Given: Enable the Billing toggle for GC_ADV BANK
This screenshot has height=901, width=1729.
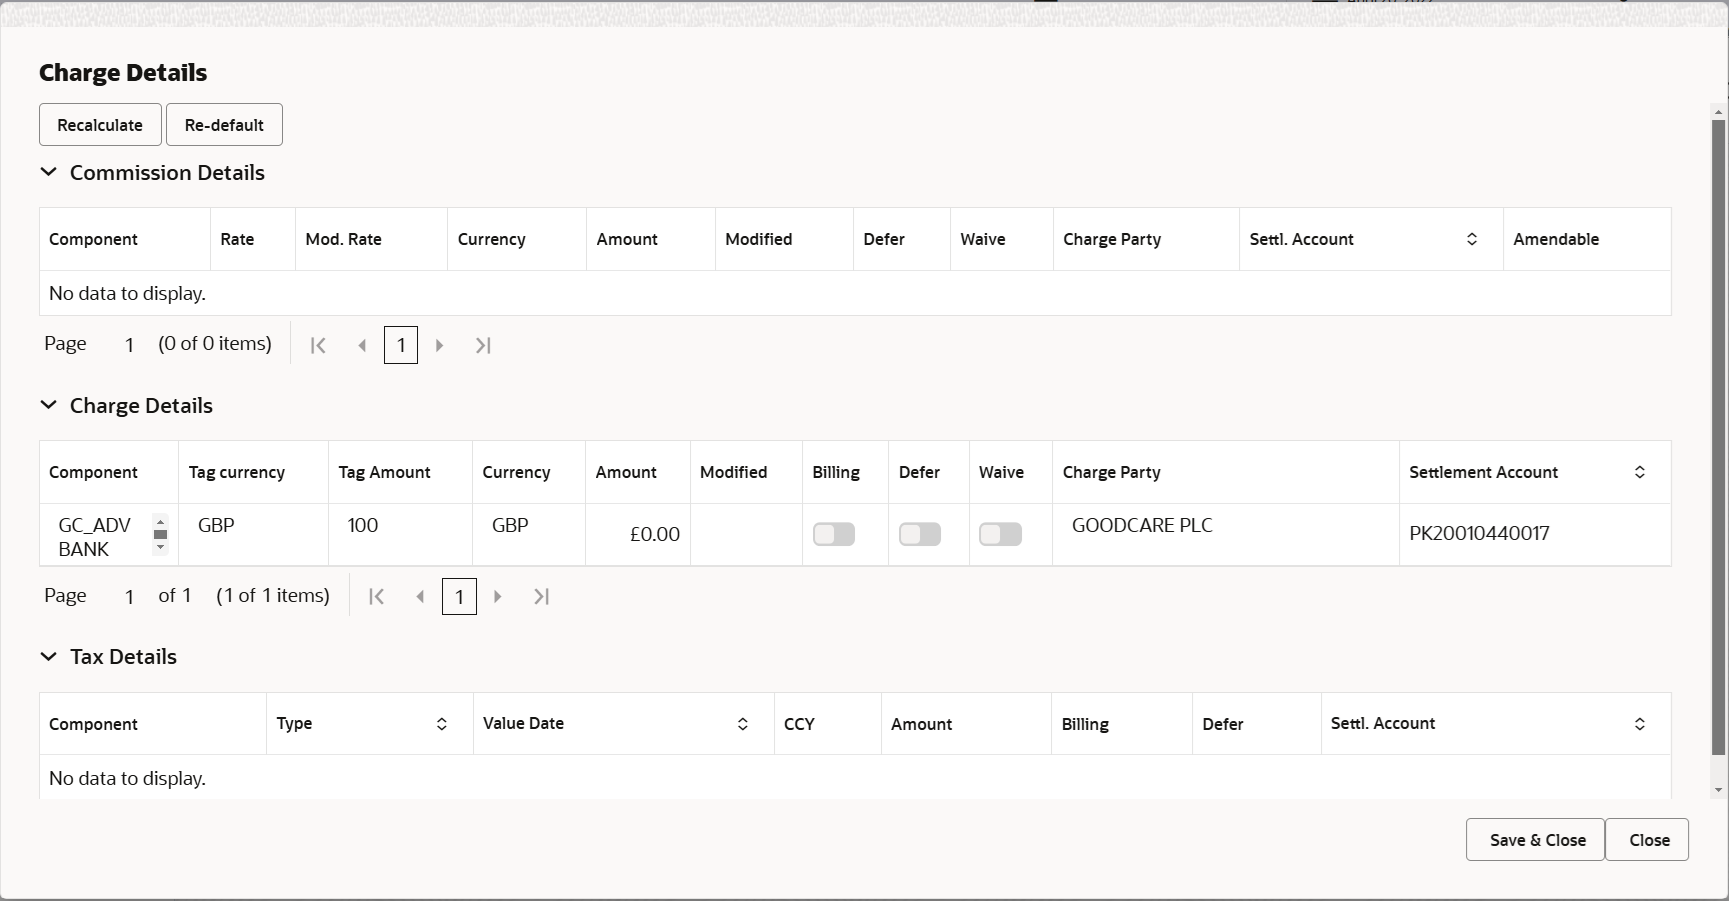Looking at the screenshot, I should coord(833,534).
